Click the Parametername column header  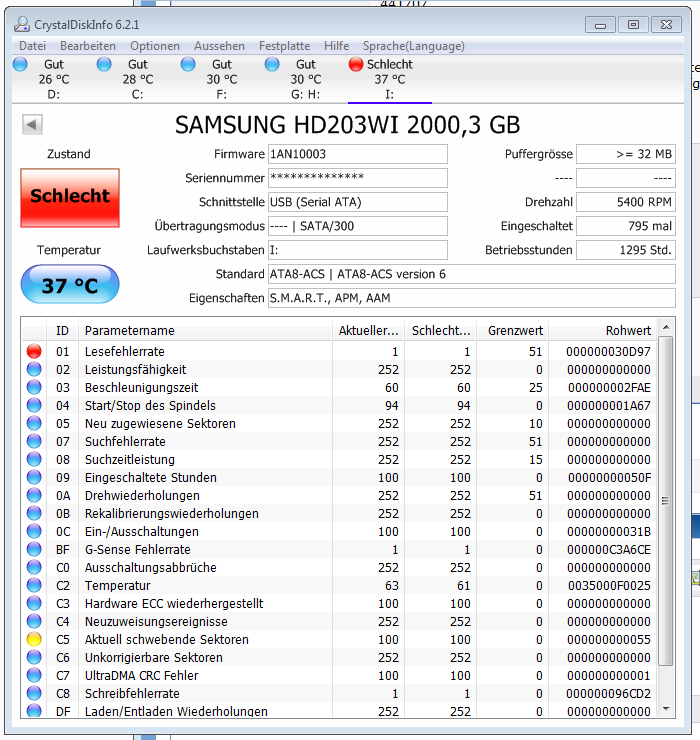(x=206, y=330)
